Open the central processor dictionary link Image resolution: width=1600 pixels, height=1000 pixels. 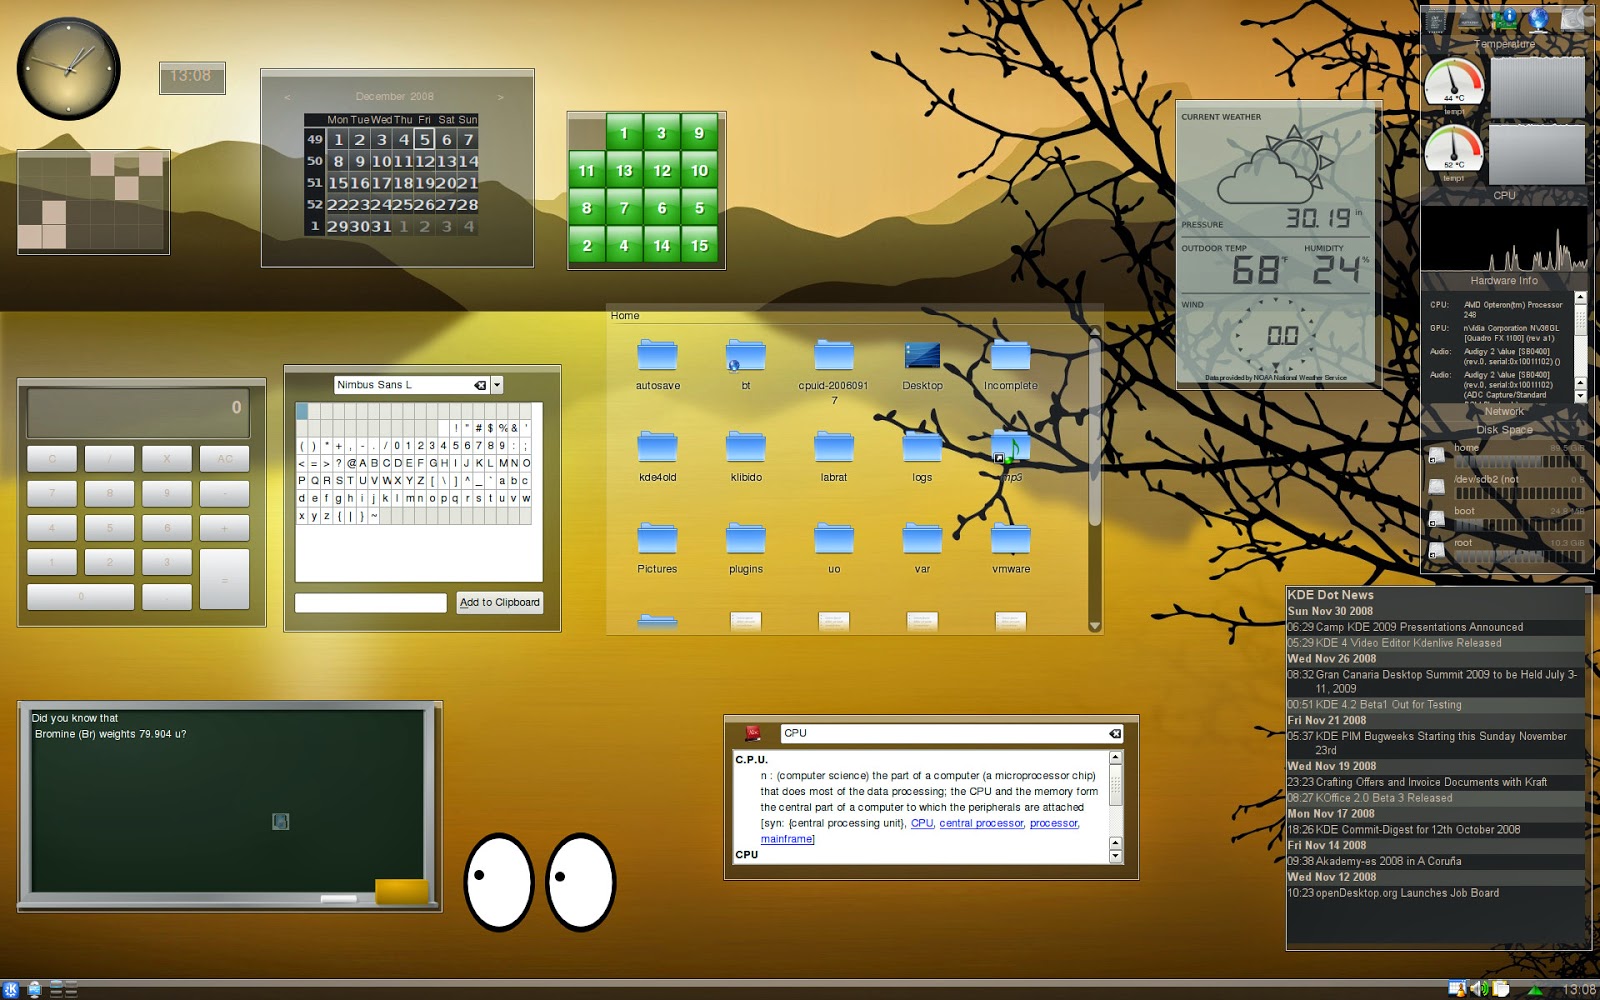coord(981,823)
